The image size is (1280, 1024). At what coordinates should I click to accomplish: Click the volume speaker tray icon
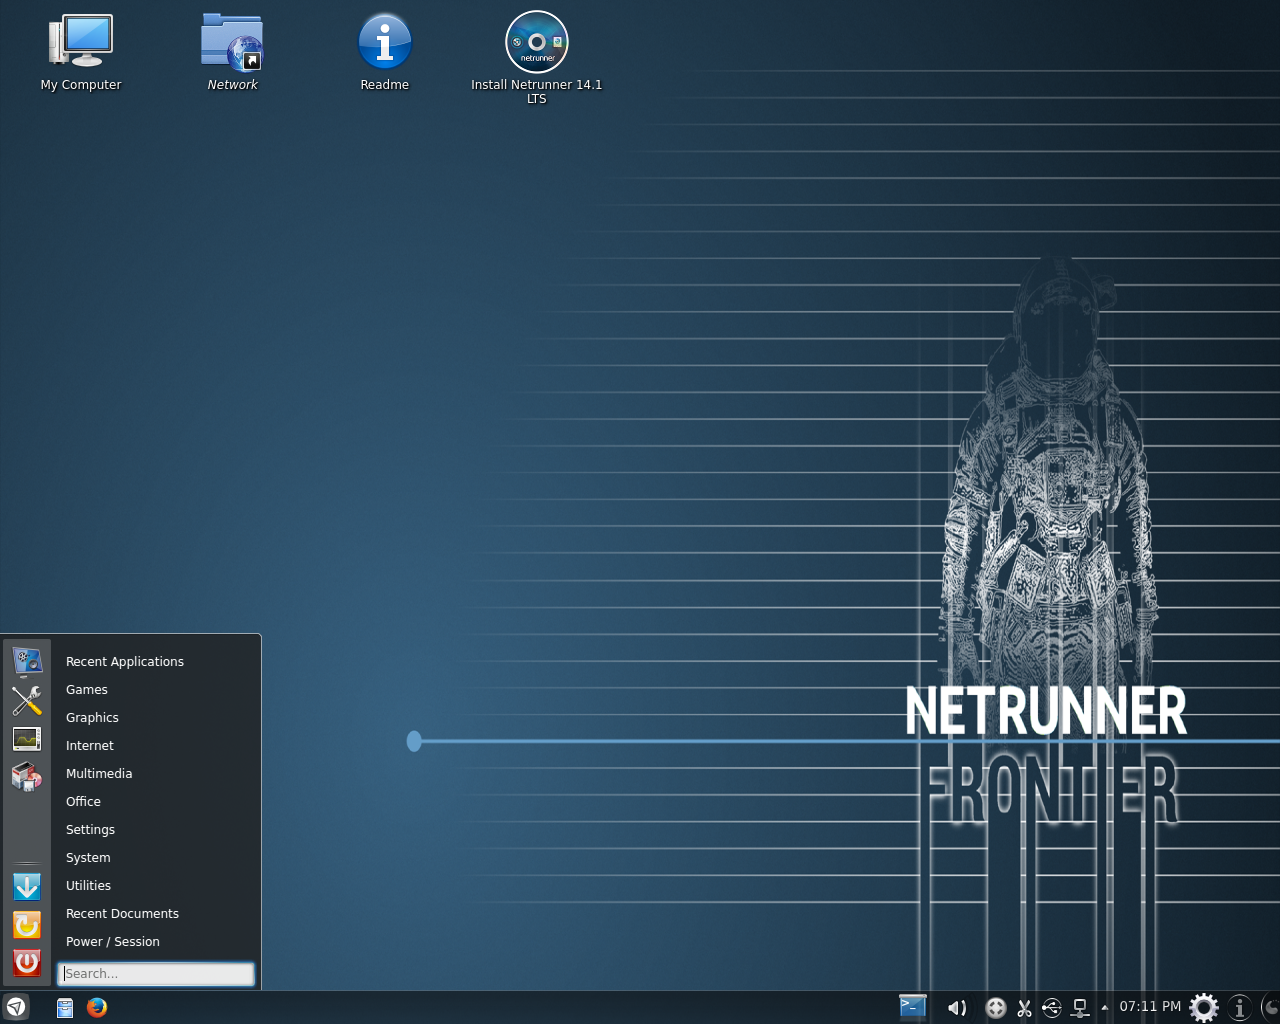[x=957, y=1008]
